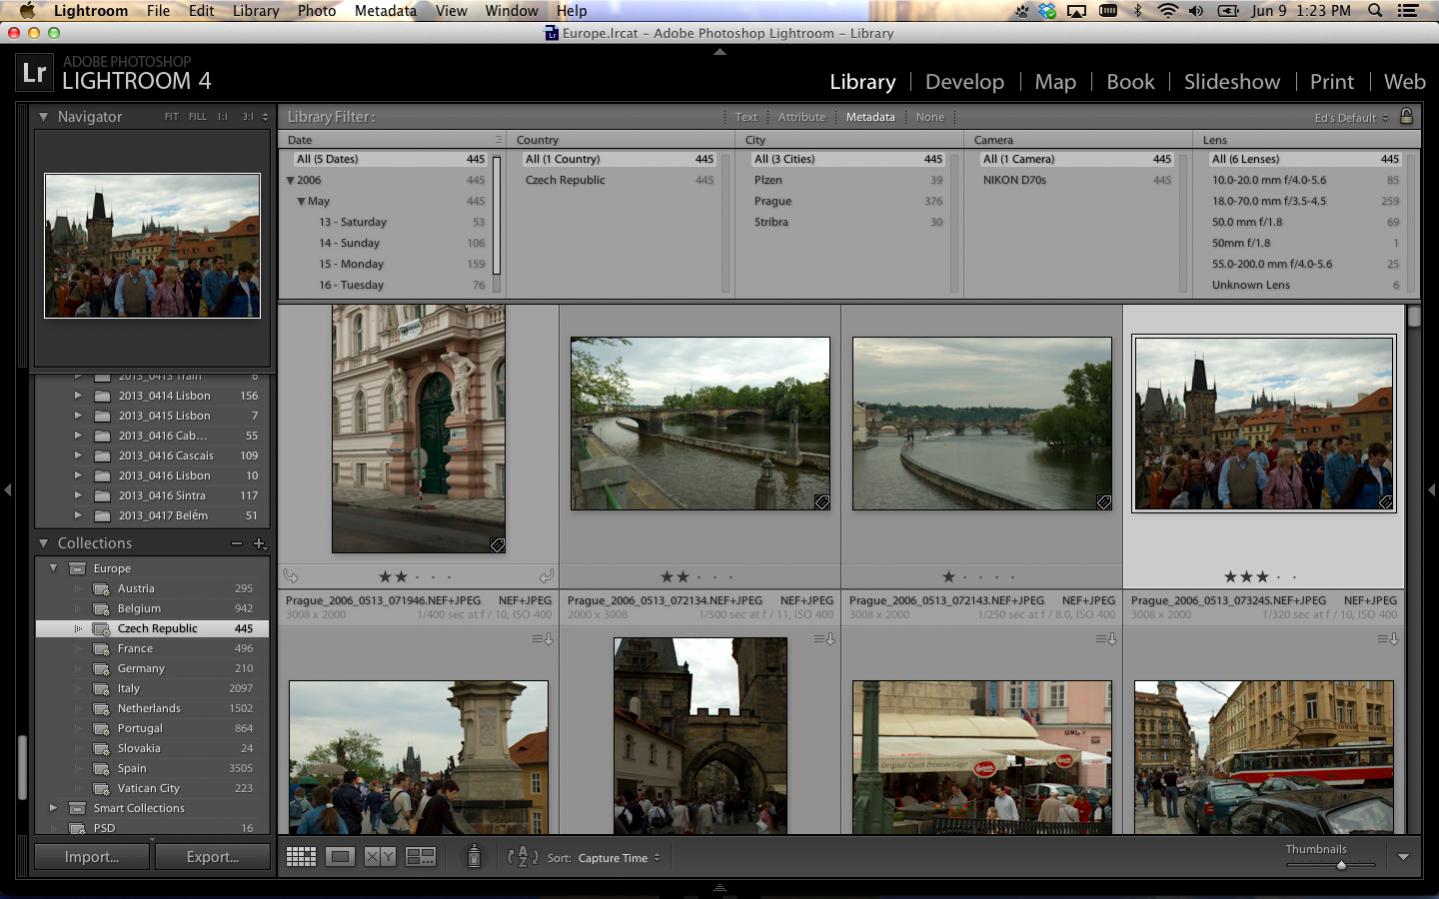Open the Photo menu

tap(316, 11)
